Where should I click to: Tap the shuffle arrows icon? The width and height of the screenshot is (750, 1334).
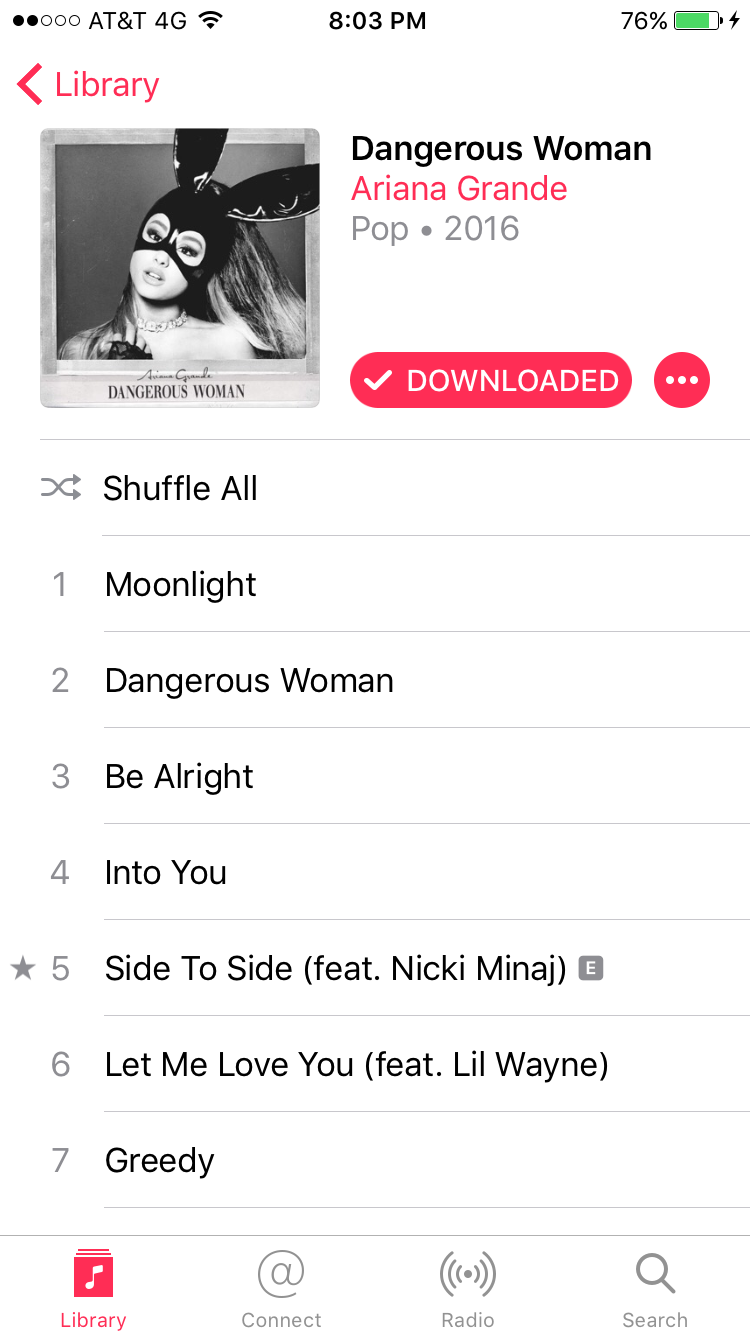[x=61, y=488]
